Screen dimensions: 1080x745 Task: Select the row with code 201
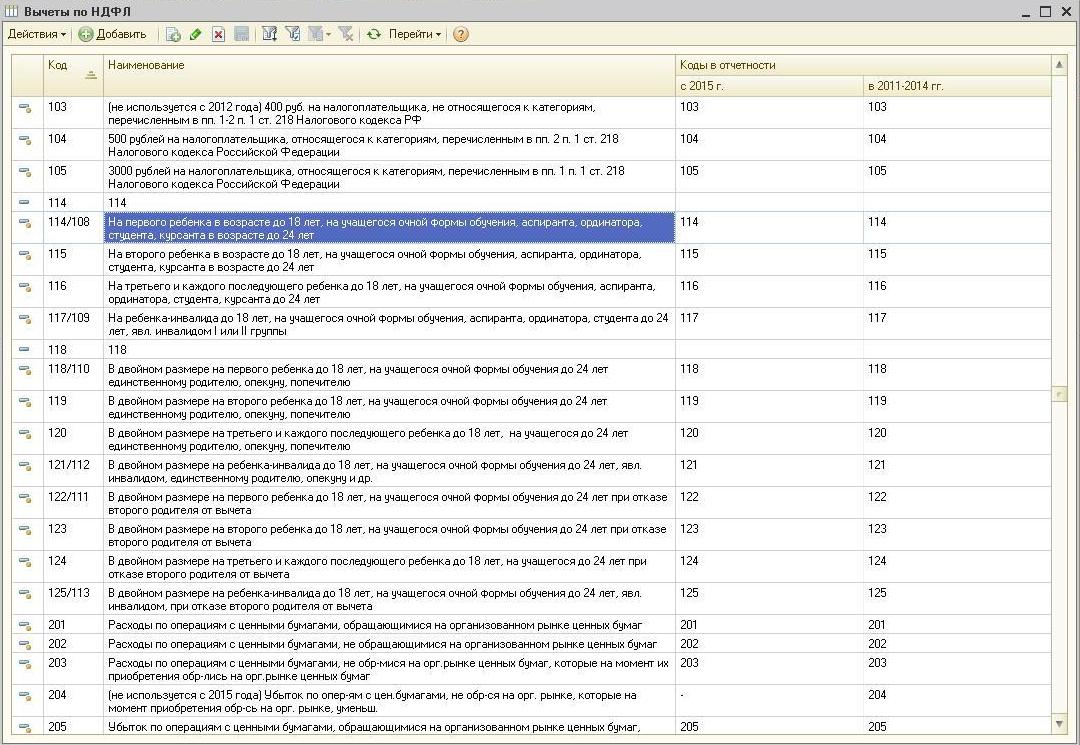pyautogui.click(x=58, y=625)
